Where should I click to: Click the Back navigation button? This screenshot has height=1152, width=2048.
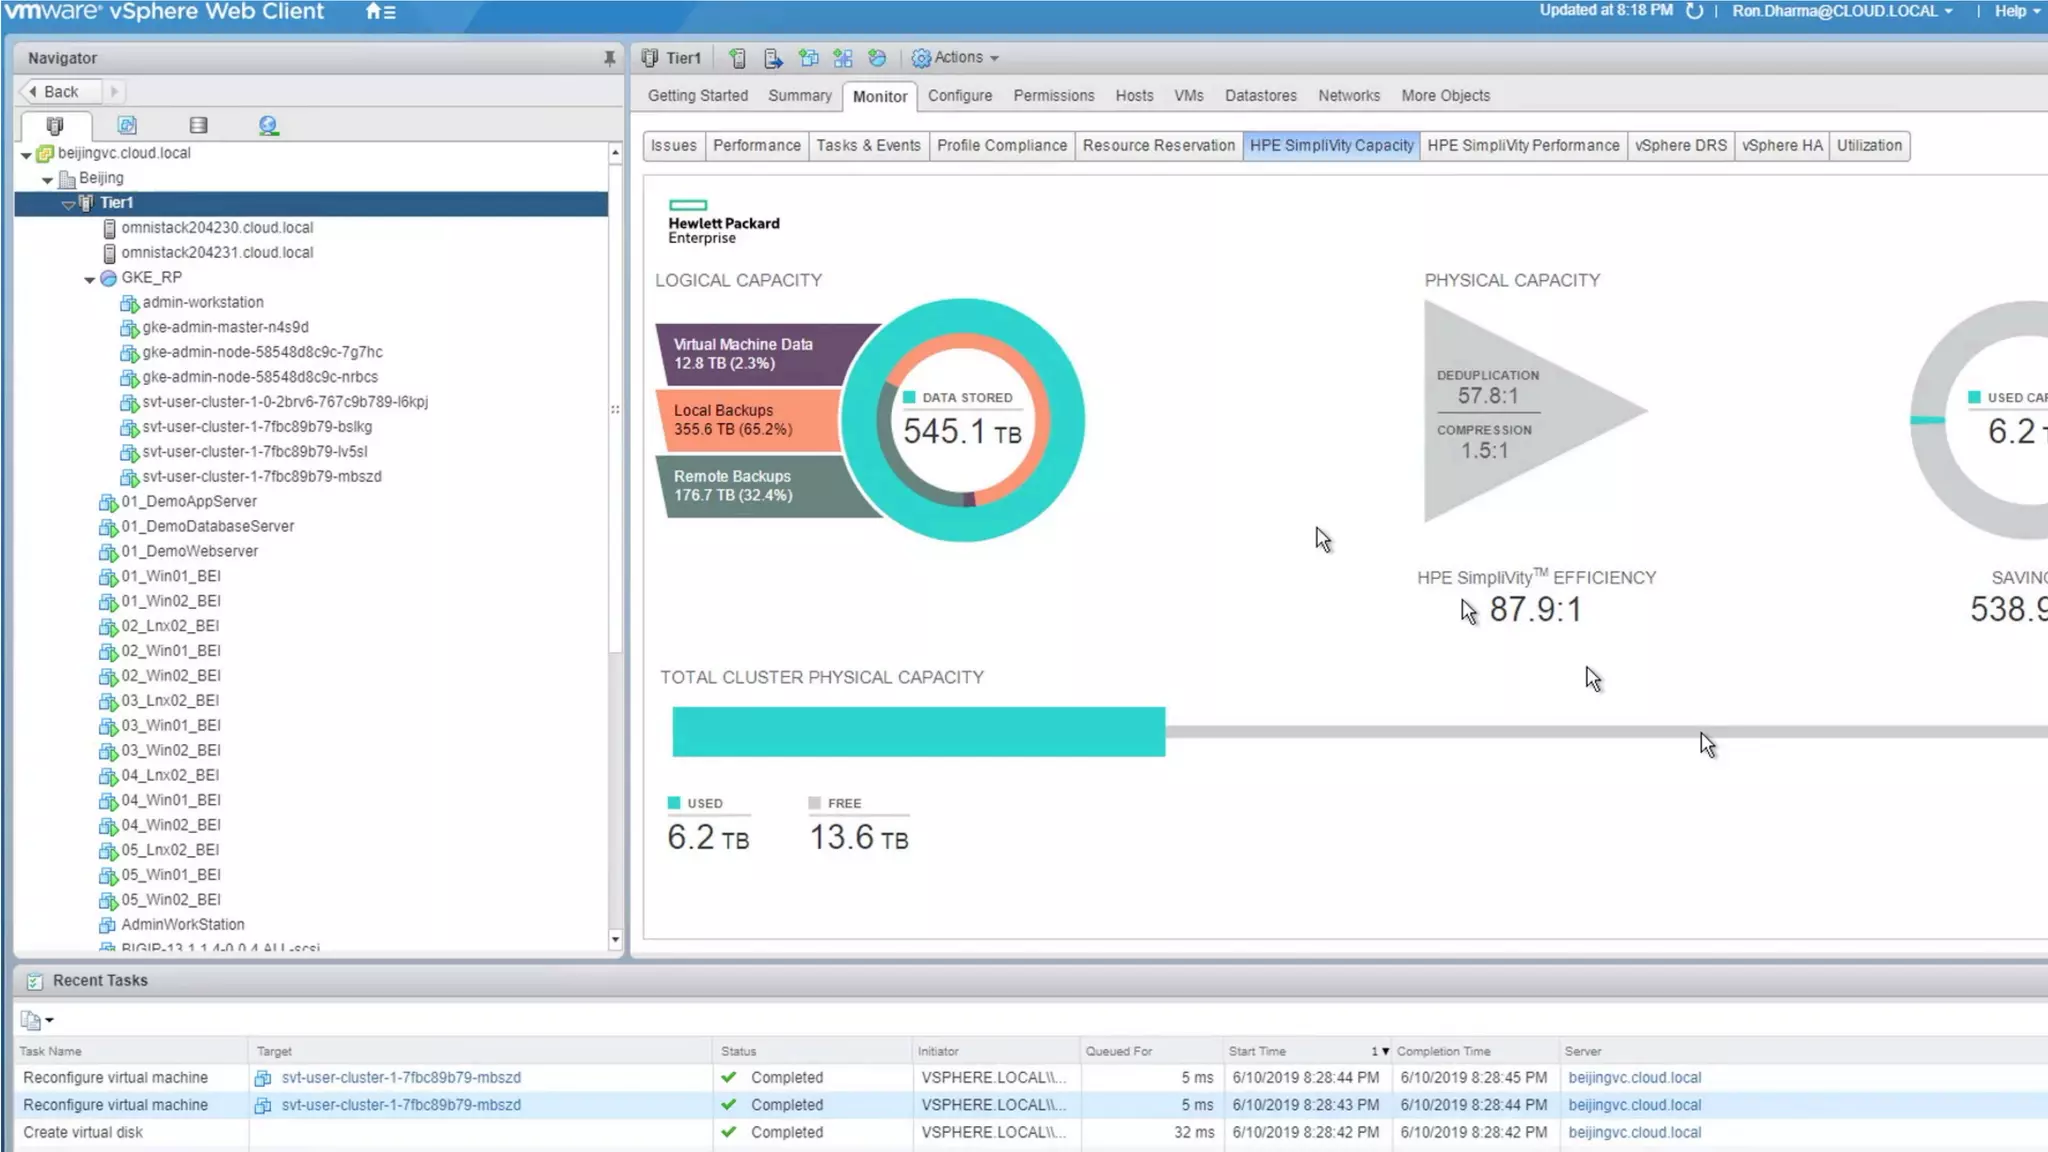click(59, 92)
